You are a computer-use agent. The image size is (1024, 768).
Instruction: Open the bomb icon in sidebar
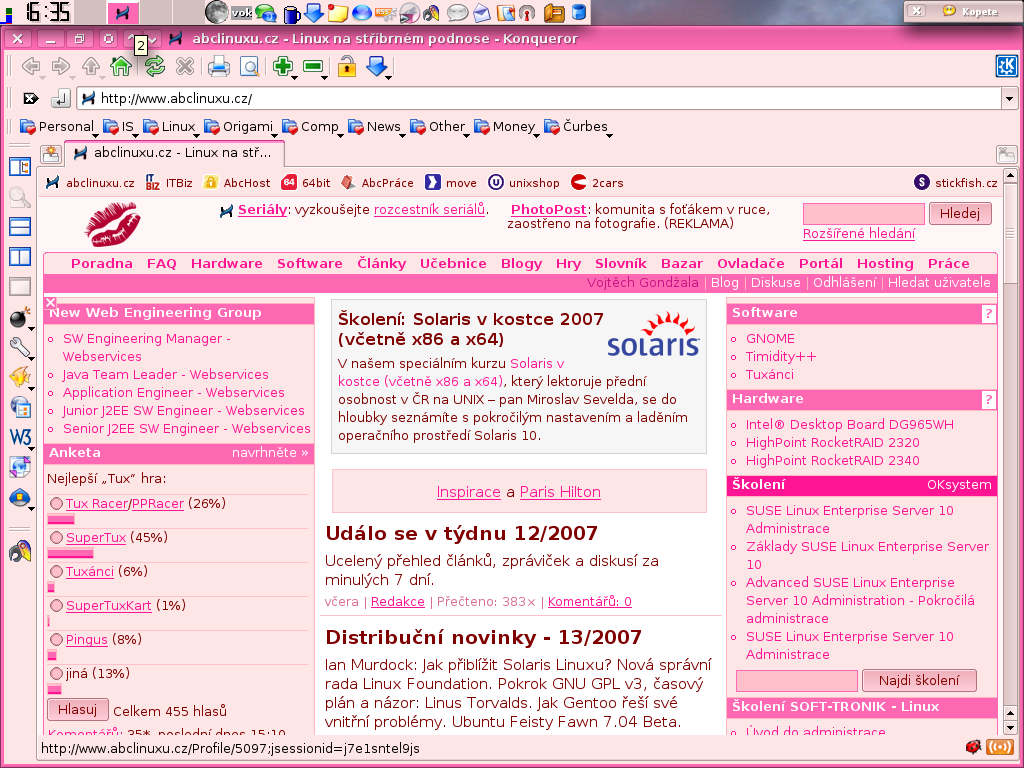(x=20, y=317)
